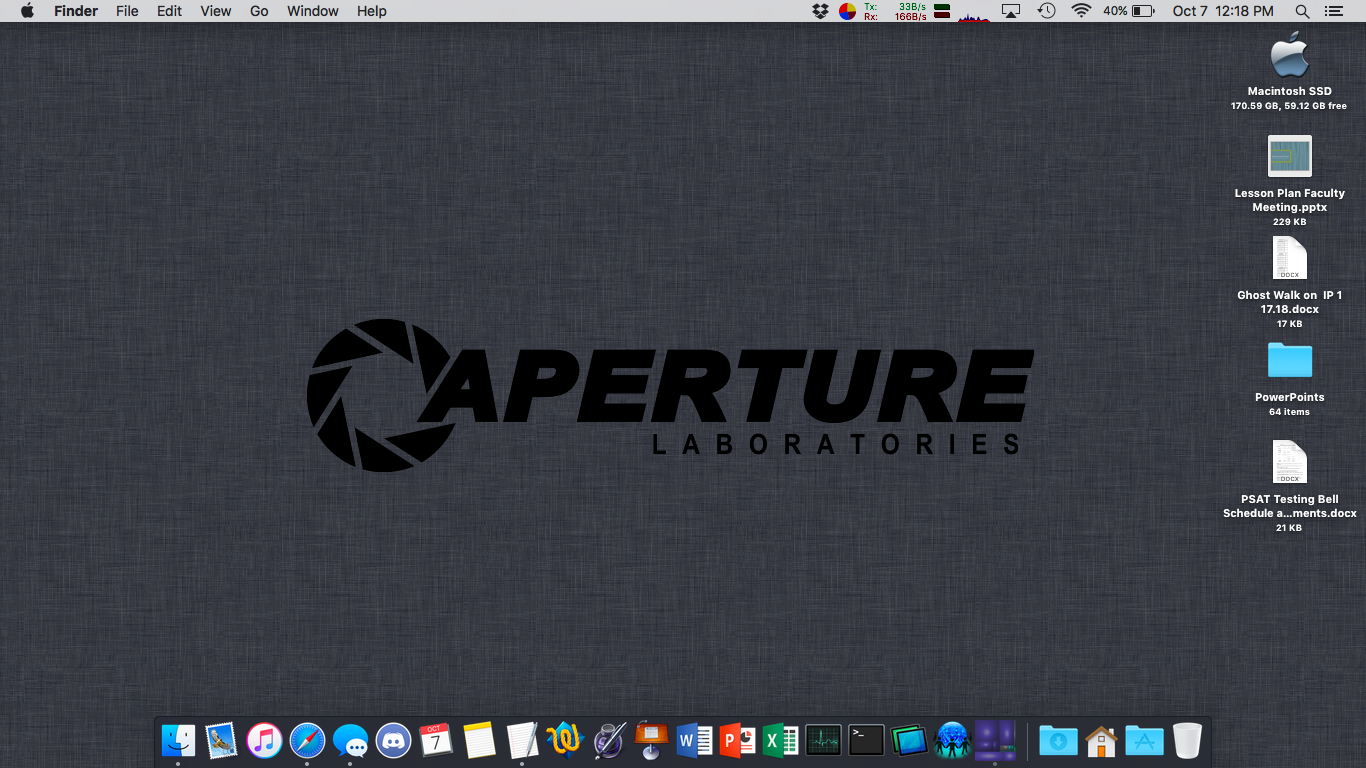
Task: Click the green and red memory bars icon
Action: click(x=941, y=11)
